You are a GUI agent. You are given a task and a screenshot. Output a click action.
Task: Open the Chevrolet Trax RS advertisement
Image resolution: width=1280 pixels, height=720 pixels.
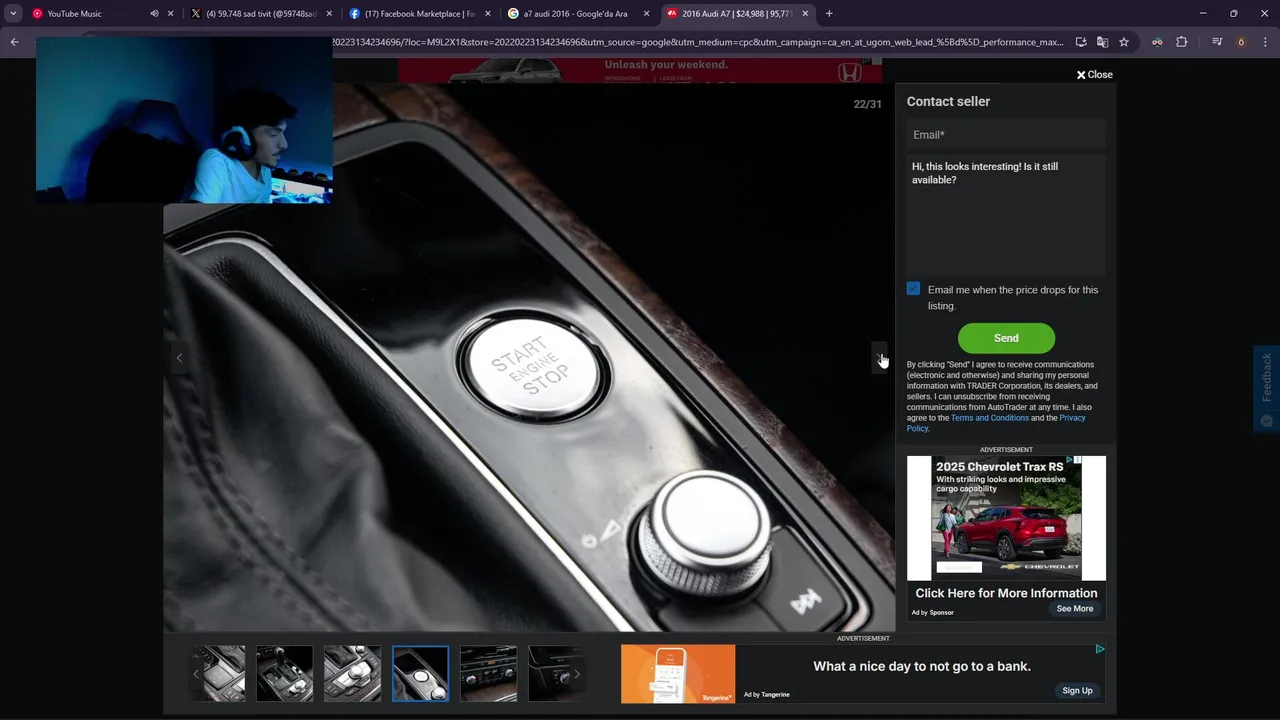click(1006, 518)
